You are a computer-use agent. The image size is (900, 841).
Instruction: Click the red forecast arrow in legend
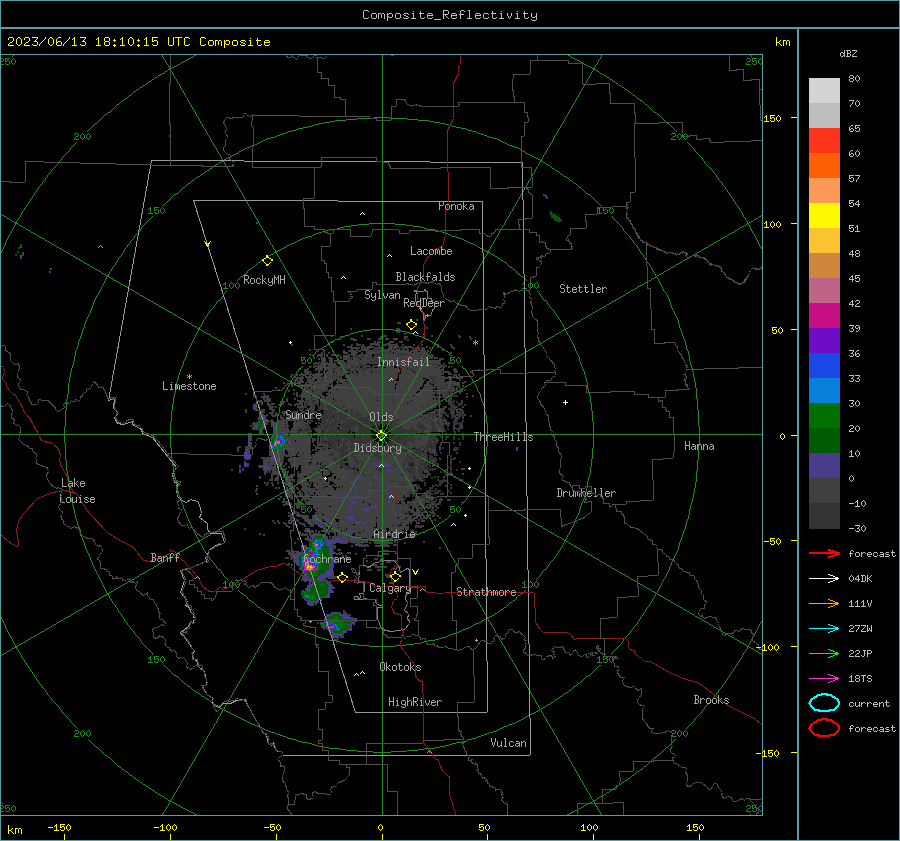tap(824, 553)
